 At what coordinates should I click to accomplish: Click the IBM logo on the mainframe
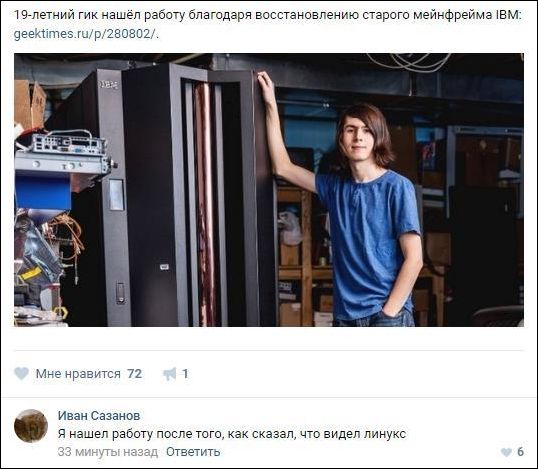coord(109,84)
